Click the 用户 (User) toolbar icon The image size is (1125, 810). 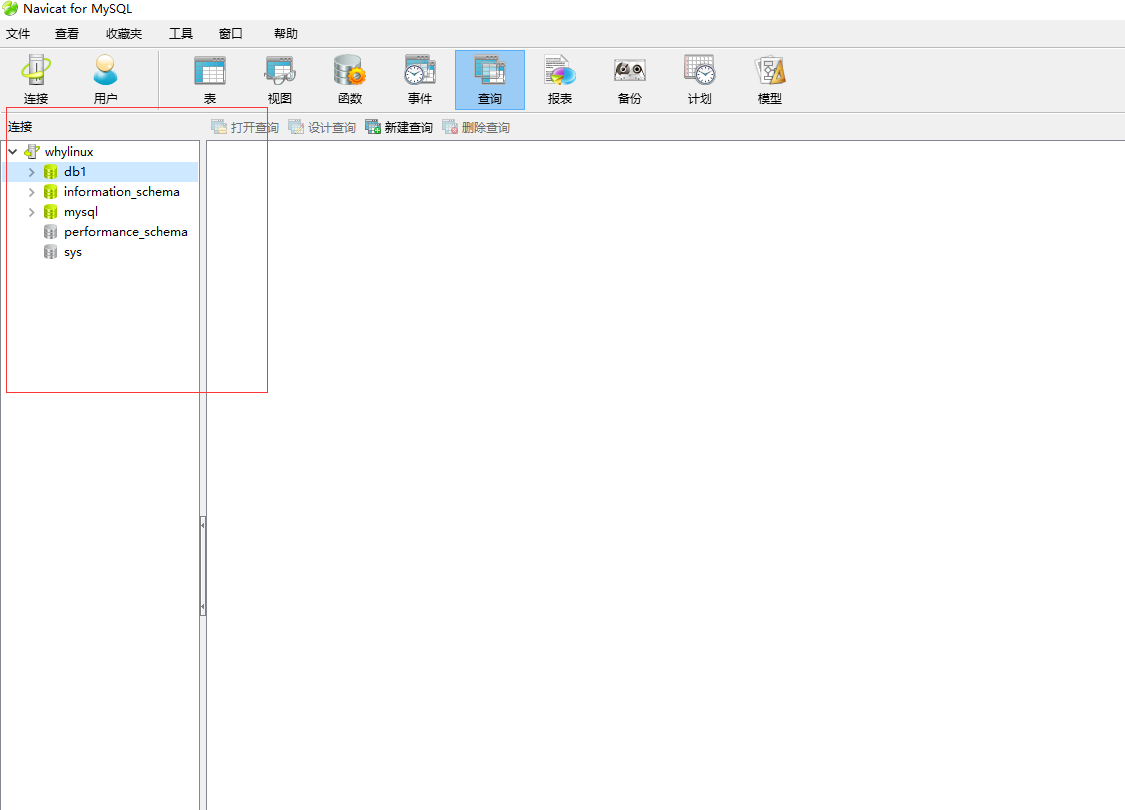[105, 80]
